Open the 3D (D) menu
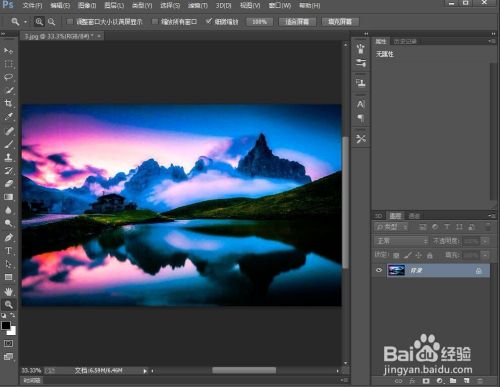 pyautogui.click(x=223, y=6)
